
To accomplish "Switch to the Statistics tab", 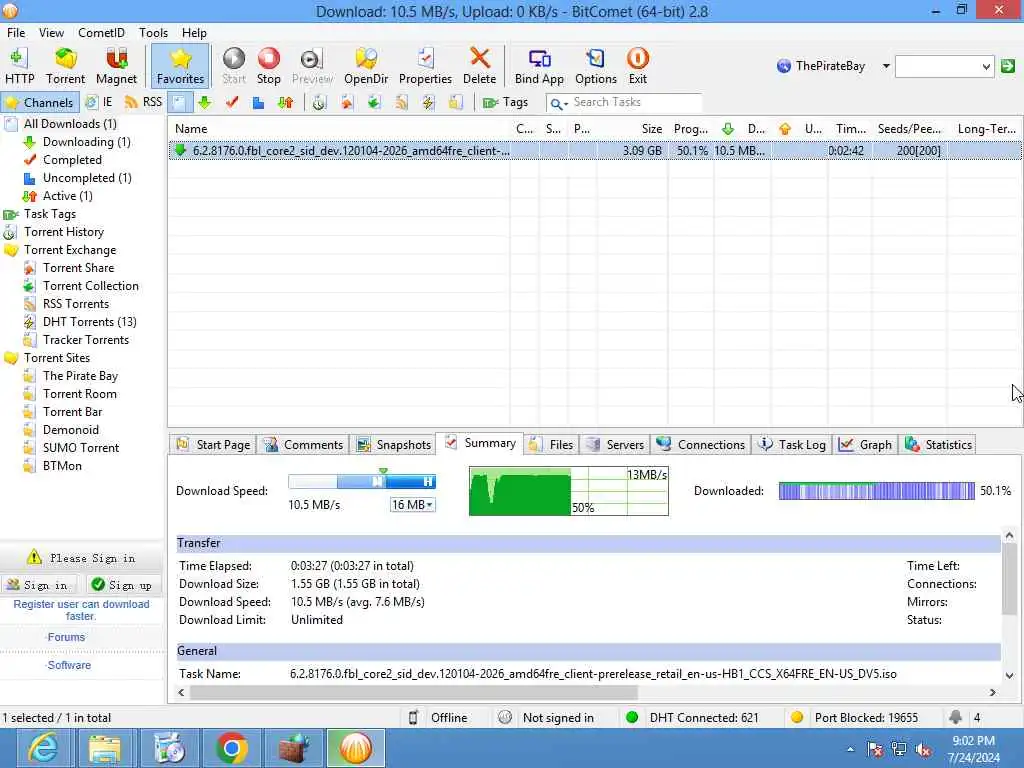I will click(x=938, y=445).
